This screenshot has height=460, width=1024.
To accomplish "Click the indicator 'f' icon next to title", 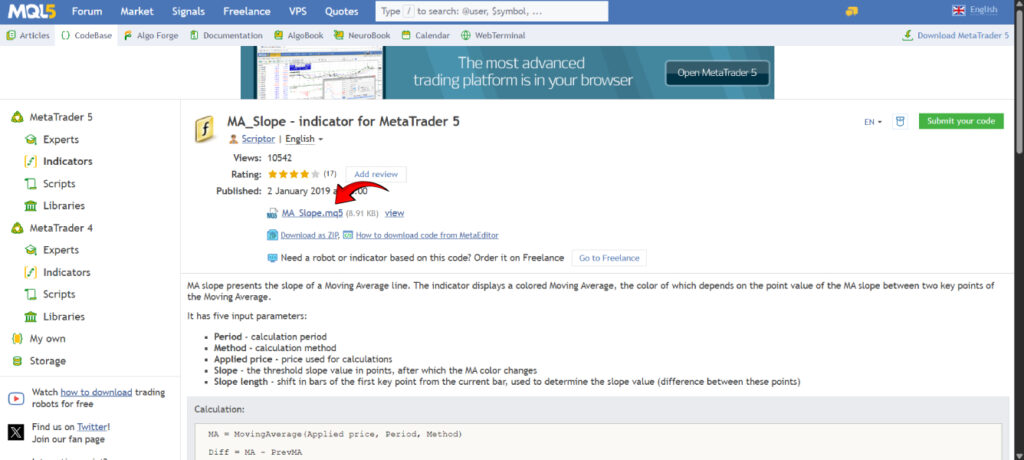I will 205,130.
